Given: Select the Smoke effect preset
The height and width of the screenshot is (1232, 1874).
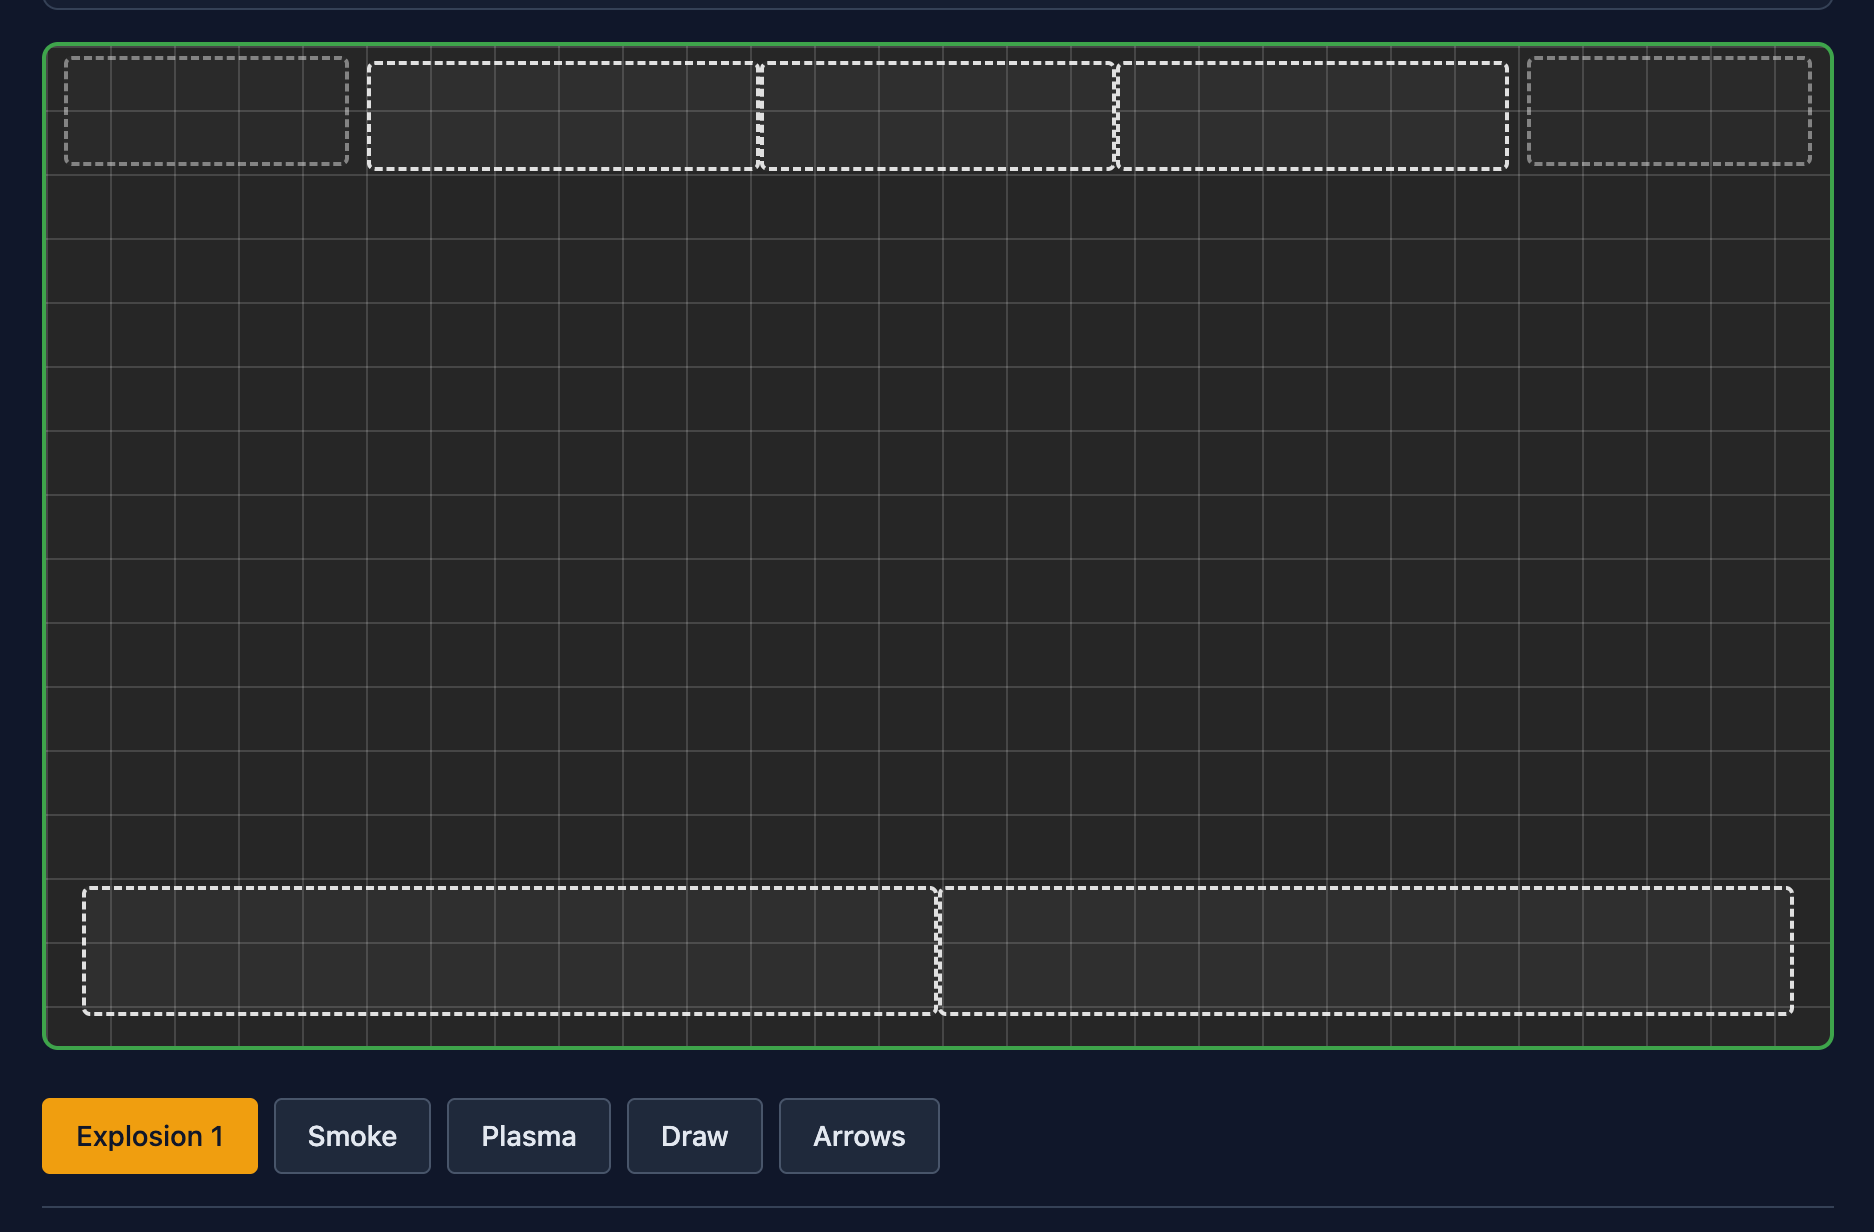Looking at the screenshot, I should tap(352, 1136).
